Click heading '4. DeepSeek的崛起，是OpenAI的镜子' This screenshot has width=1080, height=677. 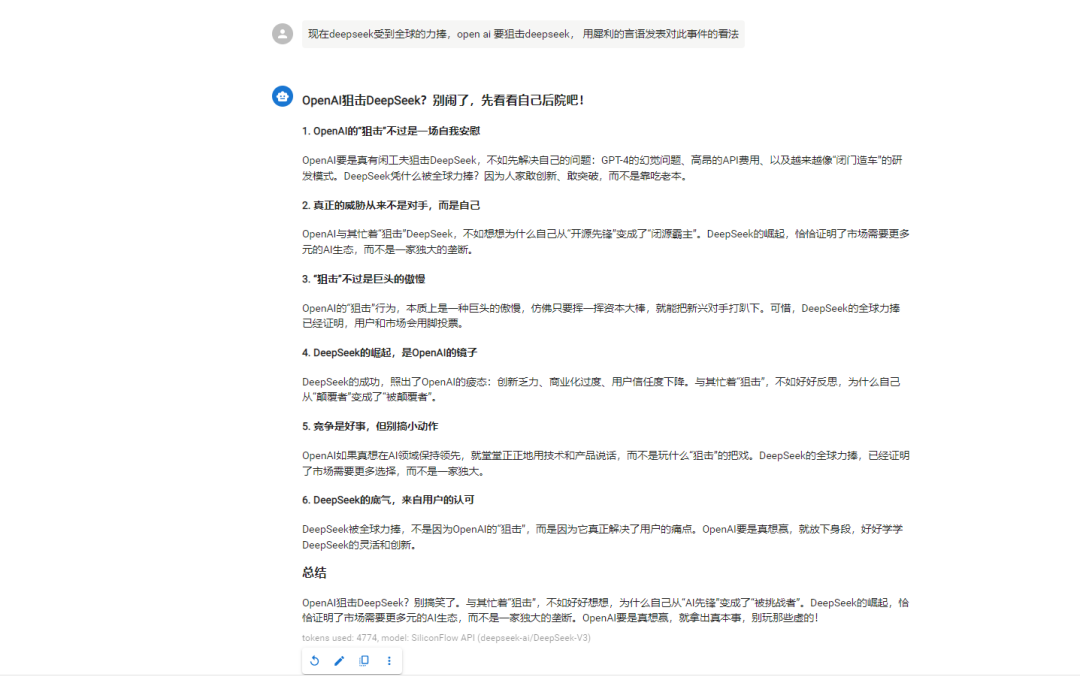click(x=389, y=353)
